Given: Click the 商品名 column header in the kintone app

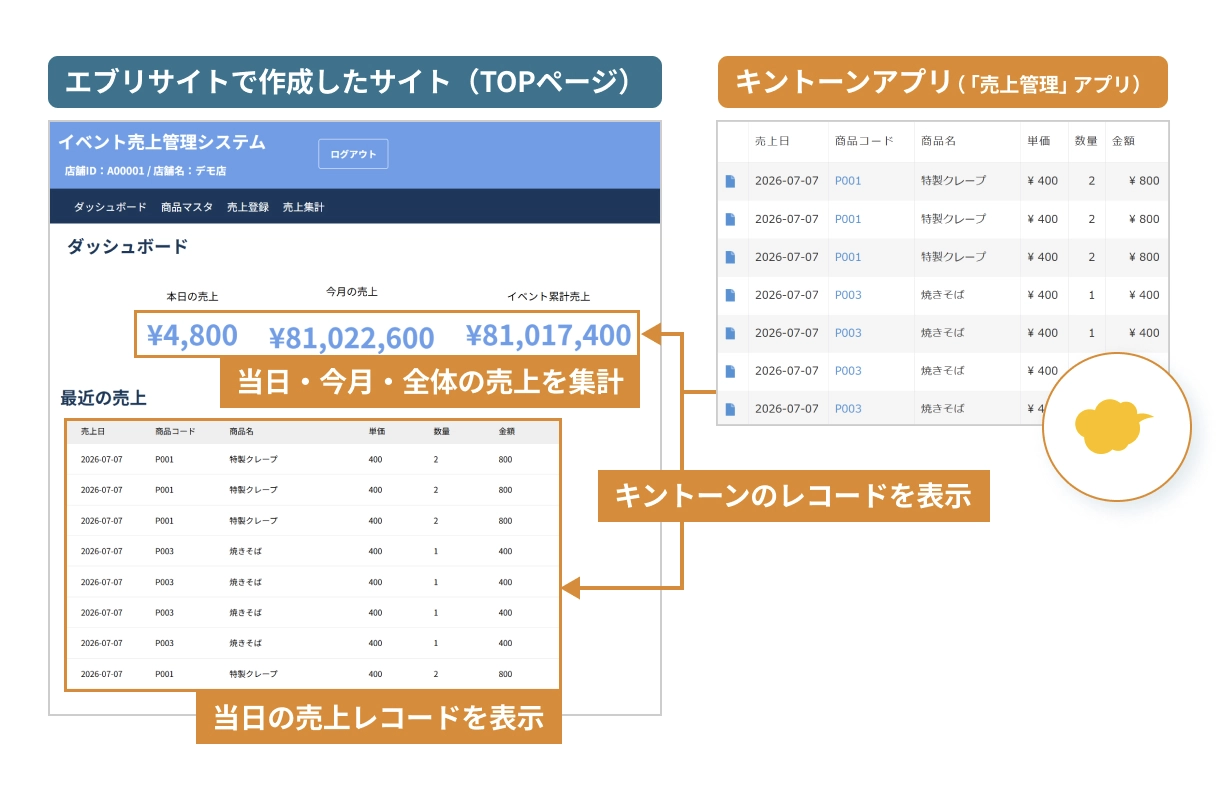Looking at the screenshot, I should click(x=938, y=142).
